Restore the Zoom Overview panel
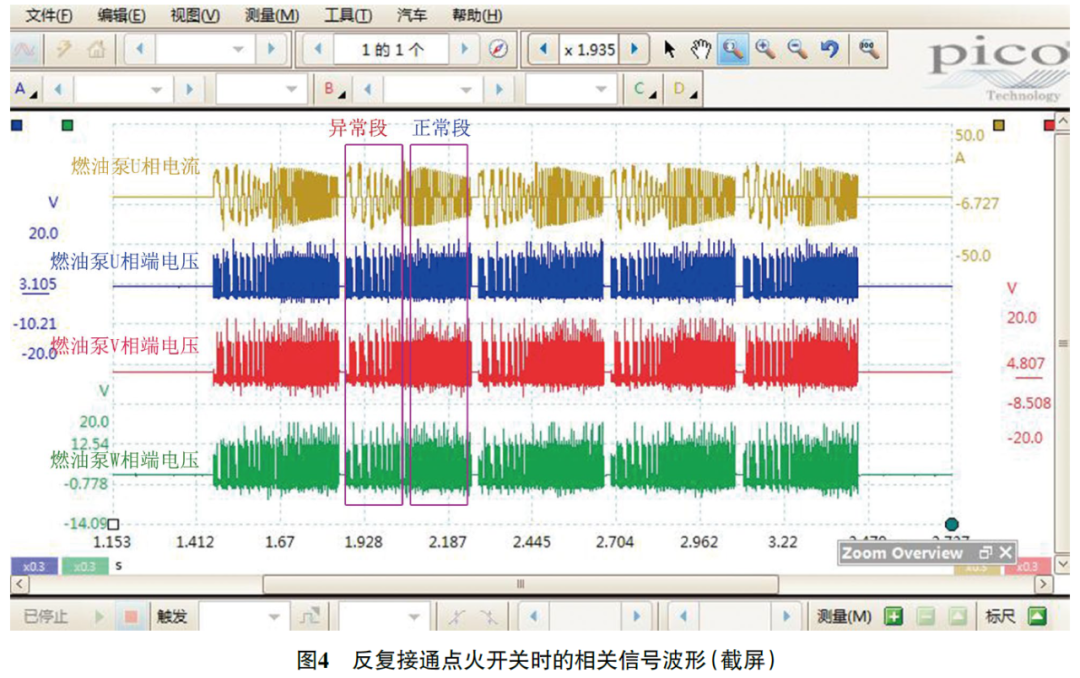Screen dimensions: 1080x678 [x=986, y=553]
